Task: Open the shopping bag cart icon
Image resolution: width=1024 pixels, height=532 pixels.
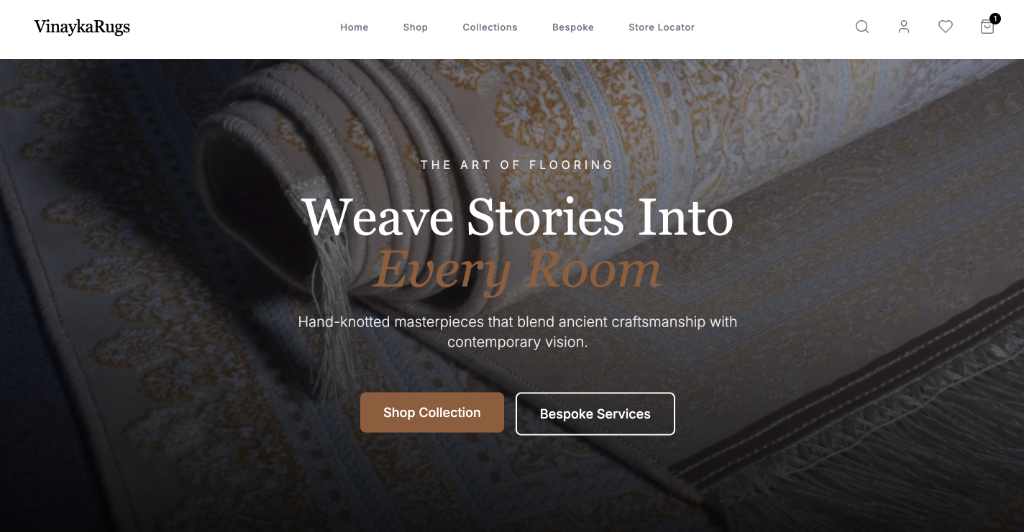Action: [x=987, y=27]
